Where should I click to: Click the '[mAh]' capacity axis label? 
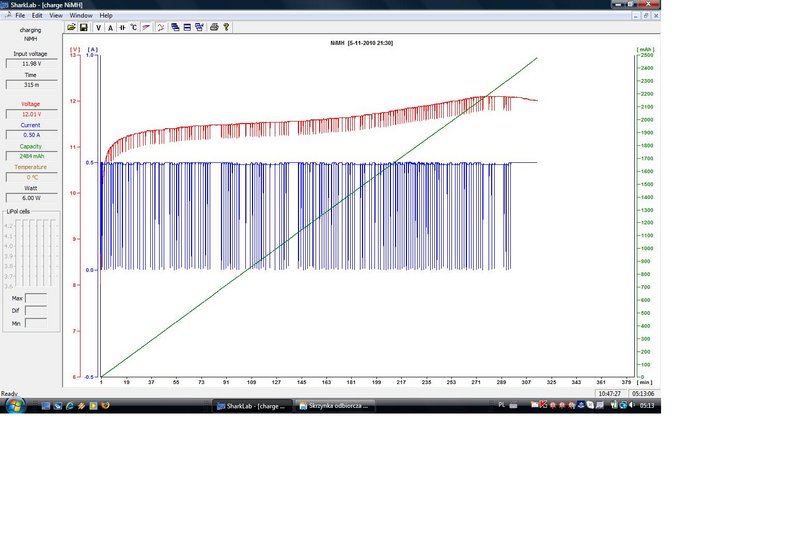(645, 49)
